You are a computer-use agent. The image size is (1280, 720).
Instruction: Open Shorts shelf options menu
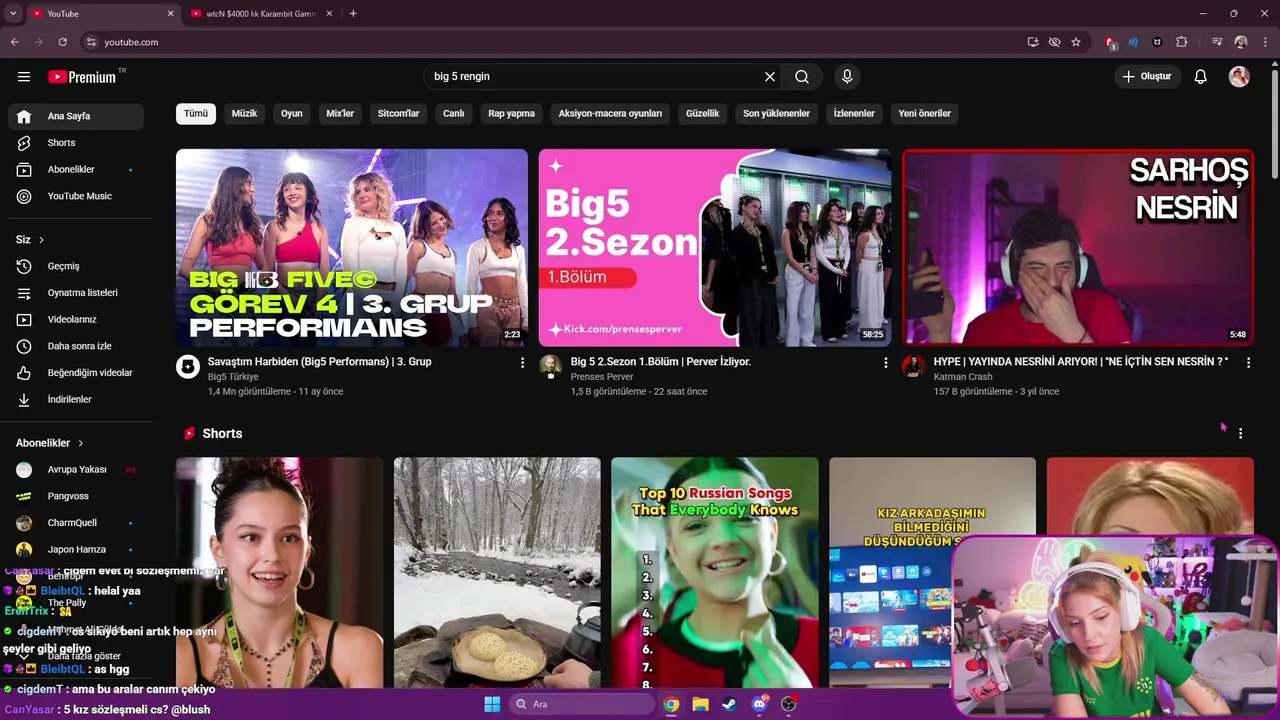pos(1240,434)
